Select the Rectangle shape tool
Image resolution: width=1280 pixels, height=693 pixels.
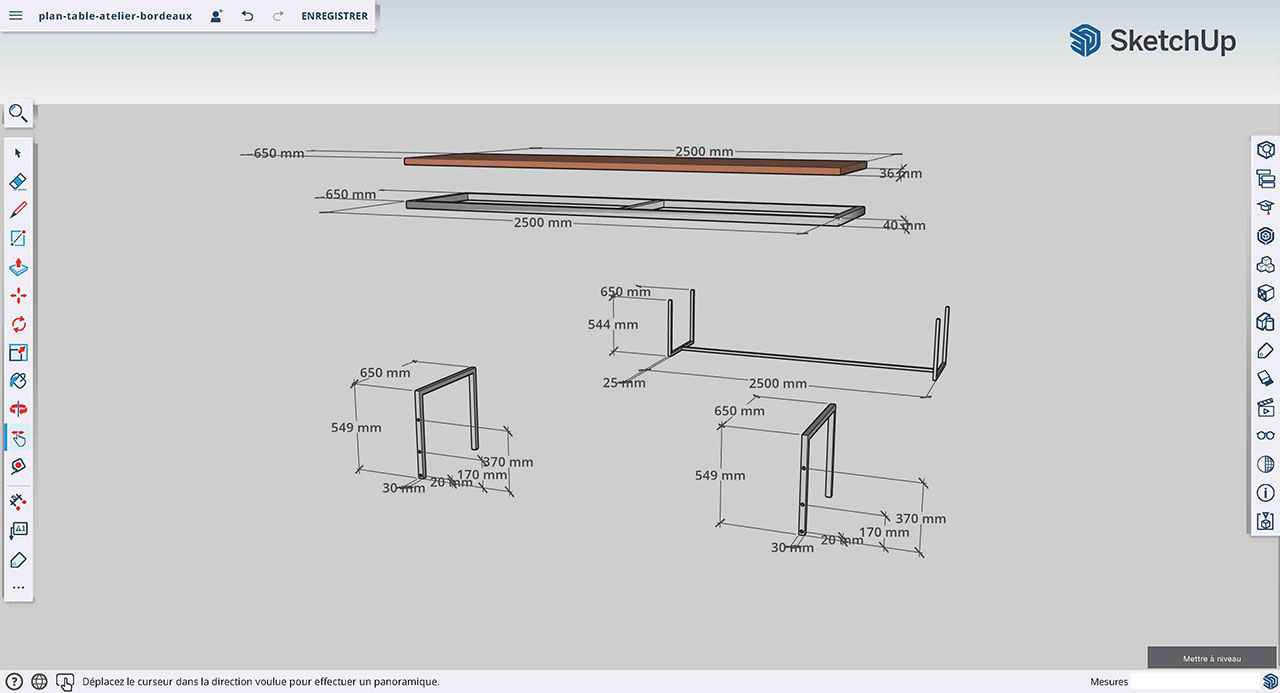18,239
